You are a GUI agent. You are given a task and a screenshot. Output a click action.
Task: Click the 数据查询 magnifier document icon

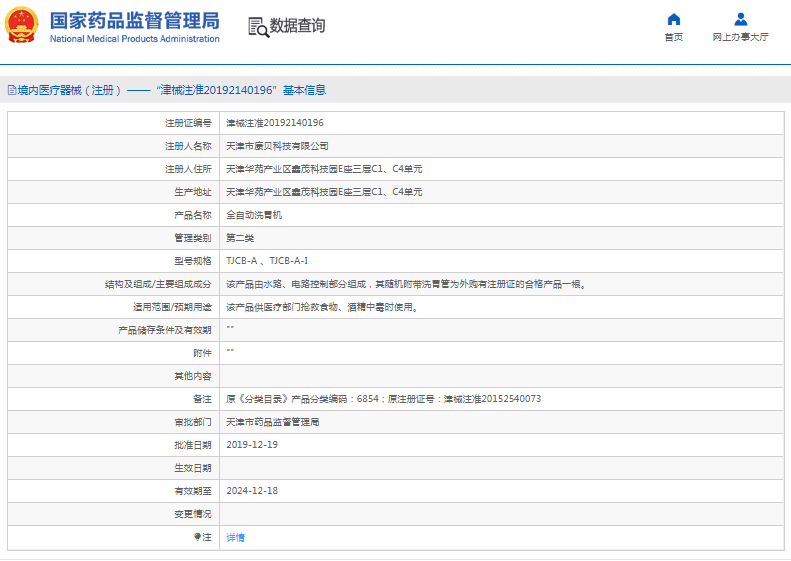pyautogui.click(x=258, y=27)
